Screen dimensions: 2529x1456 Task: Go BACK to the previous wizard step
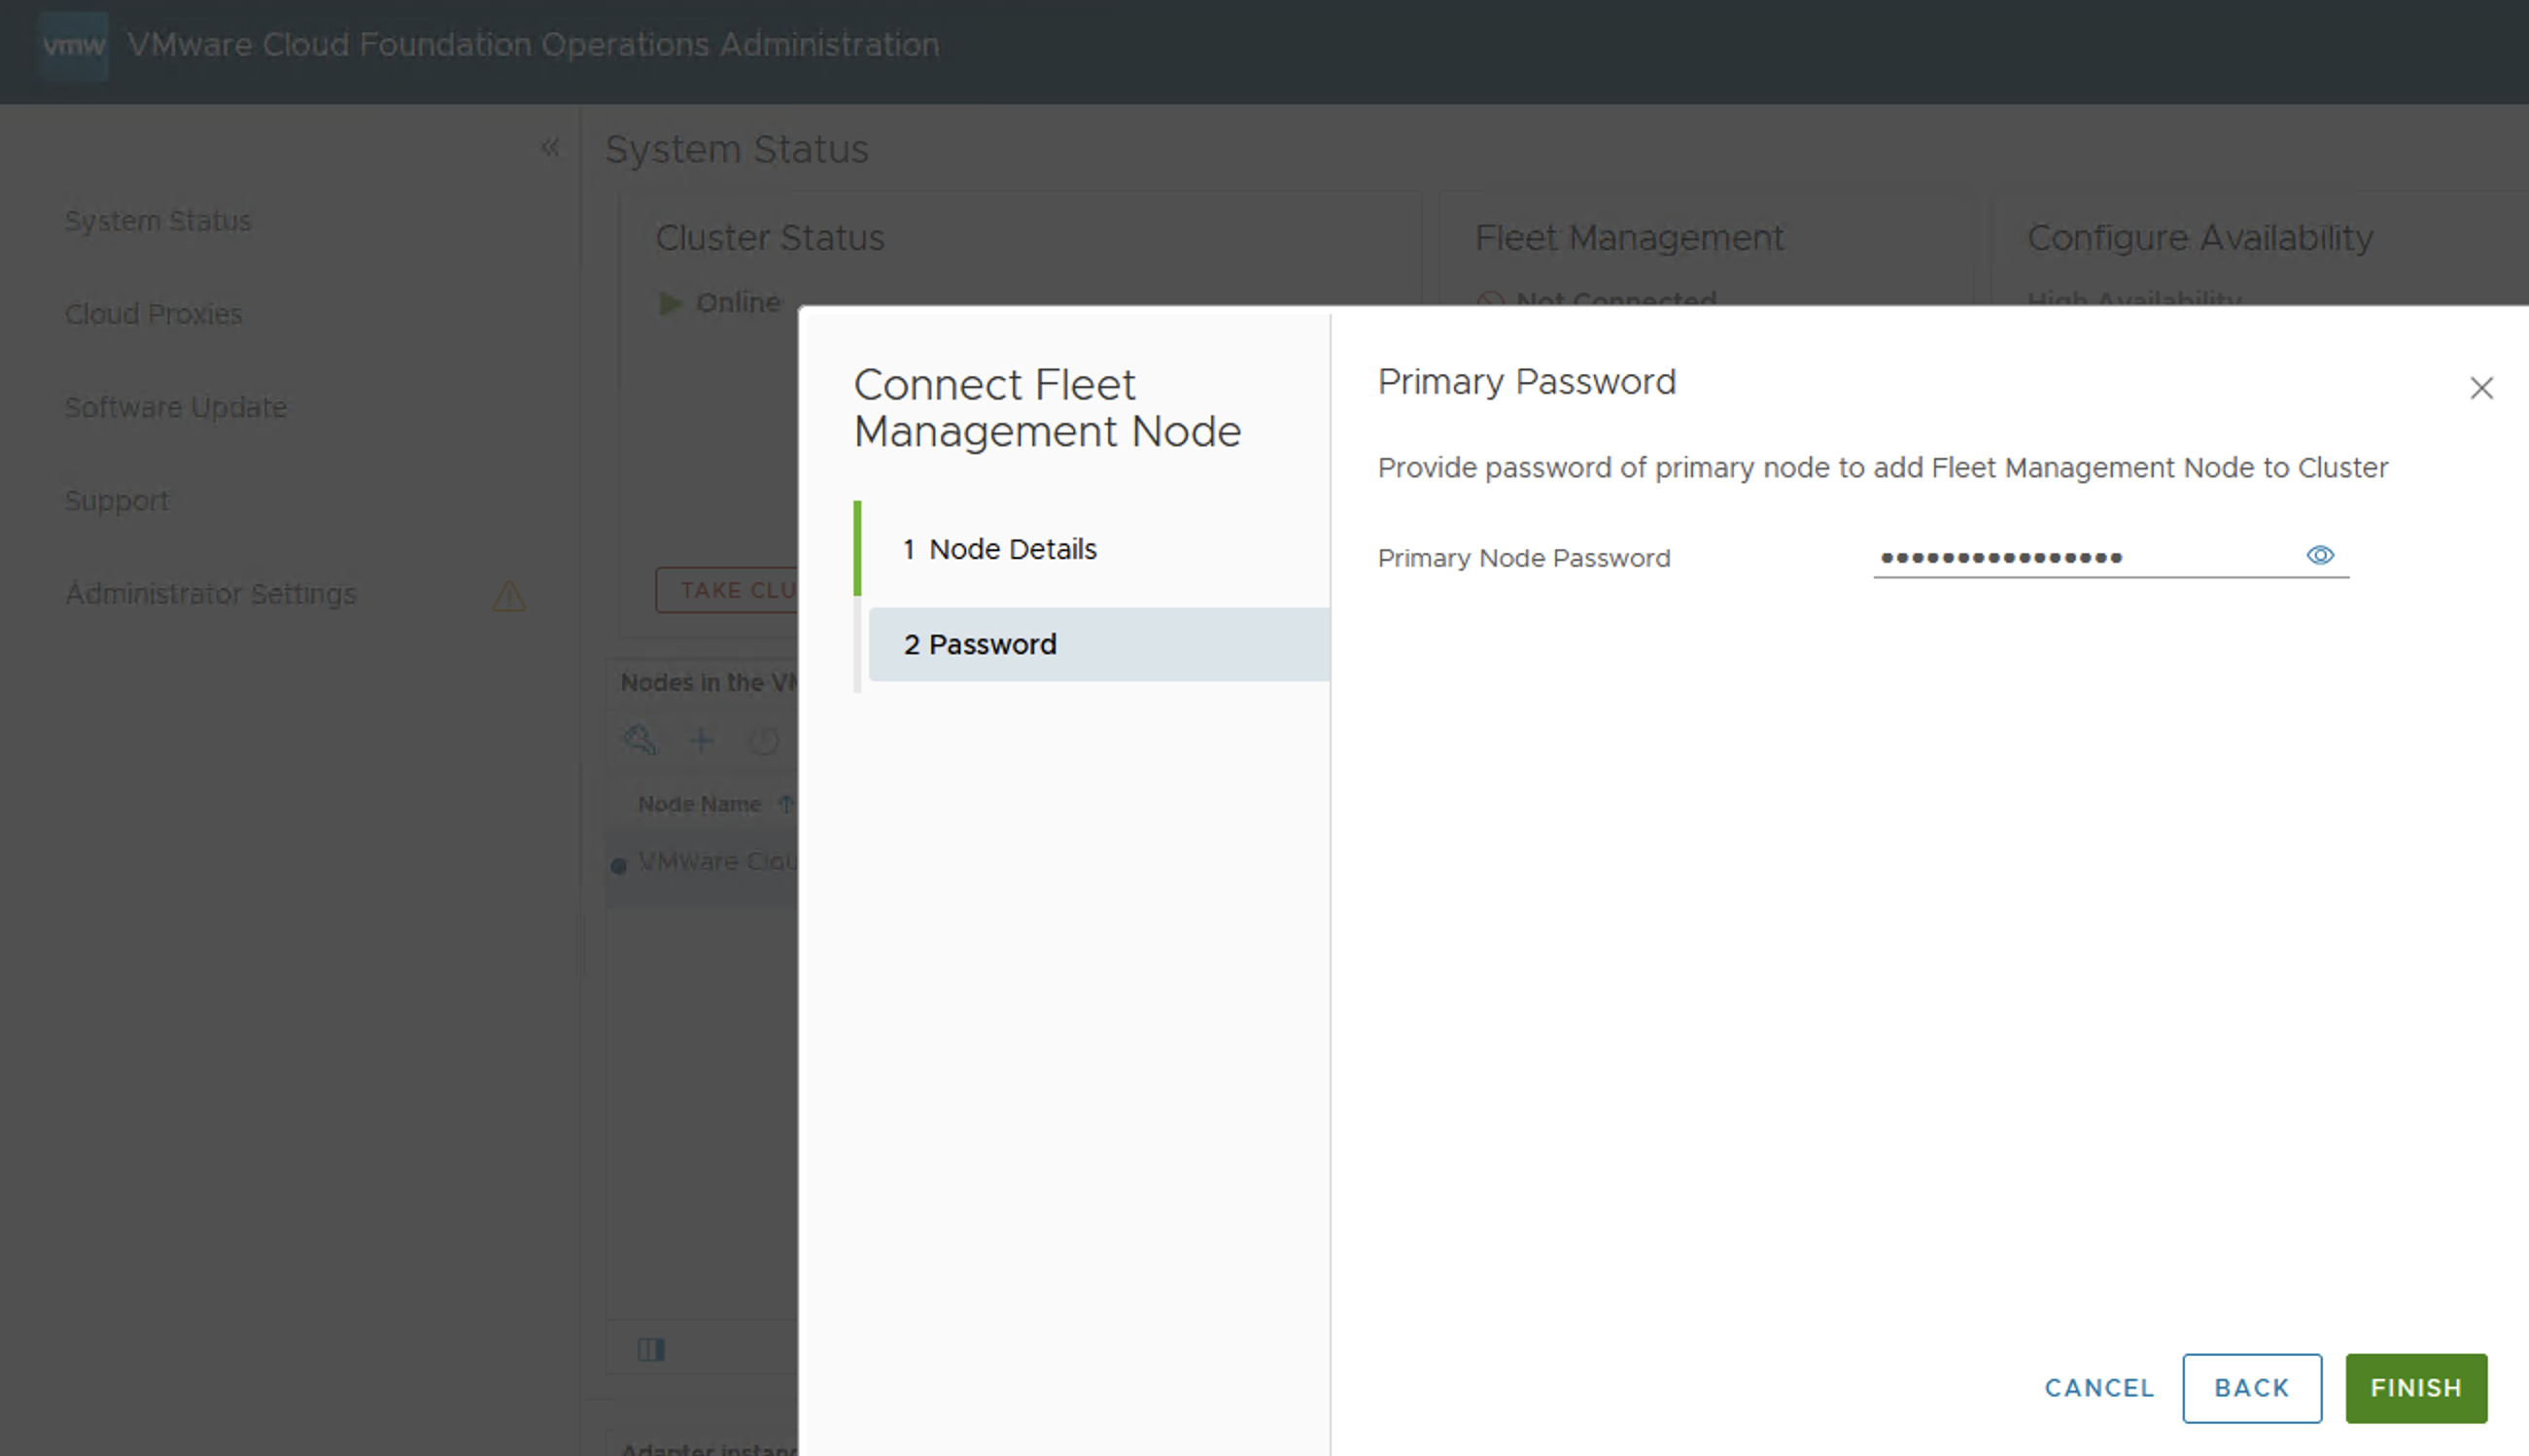[x=2251, y=1388]
